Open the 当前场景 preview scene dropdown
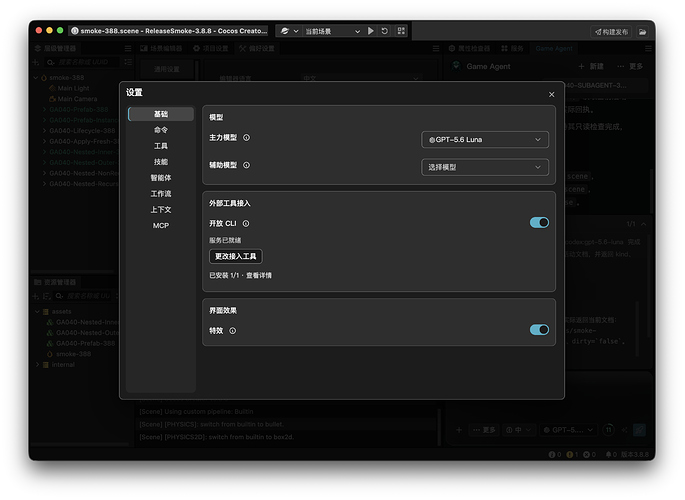The image size is (685, 500). [332, 31]
